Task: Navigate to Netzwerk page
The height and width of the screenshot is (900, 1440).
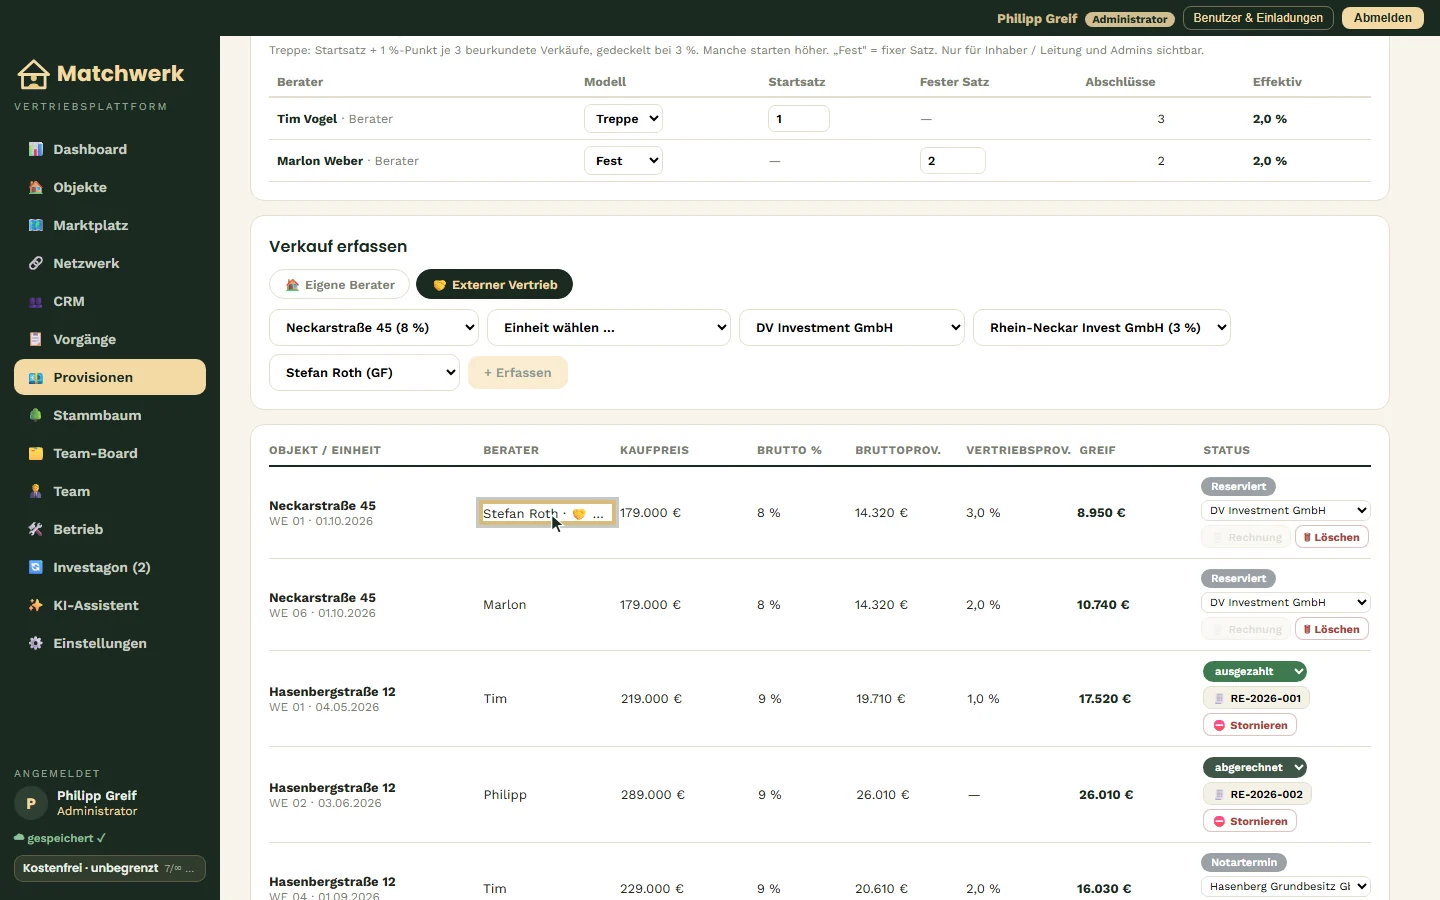Action: pyautogui.click(x=110, y=263)
